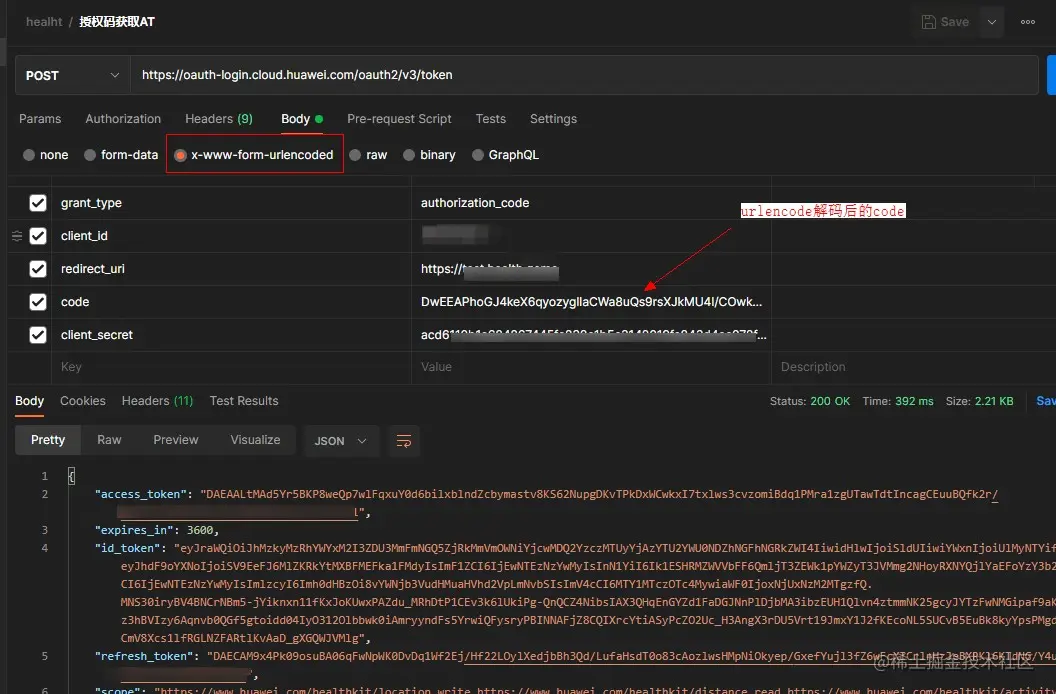Click the "id_token" key in response

128,548
